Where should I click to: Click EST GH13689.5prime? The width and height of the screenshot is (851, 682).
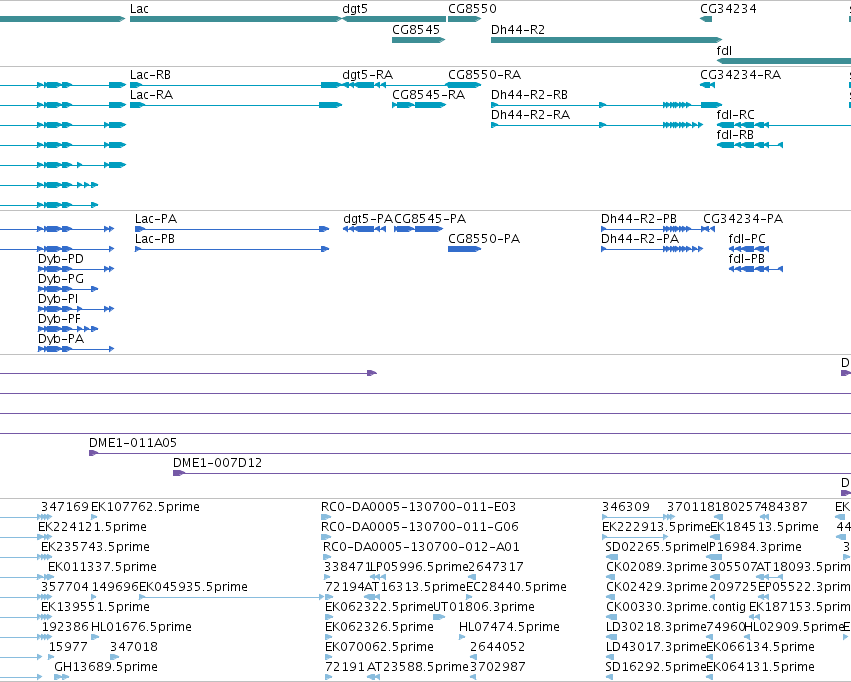106,667
